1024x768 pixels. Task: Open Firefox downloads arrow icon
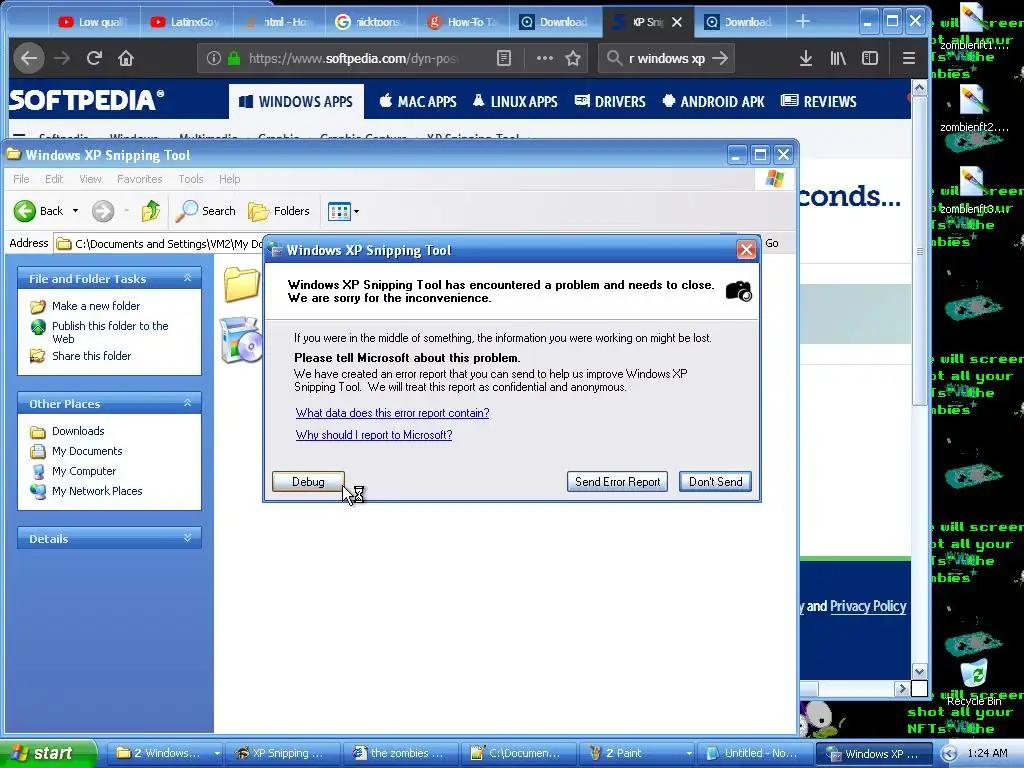806,58
